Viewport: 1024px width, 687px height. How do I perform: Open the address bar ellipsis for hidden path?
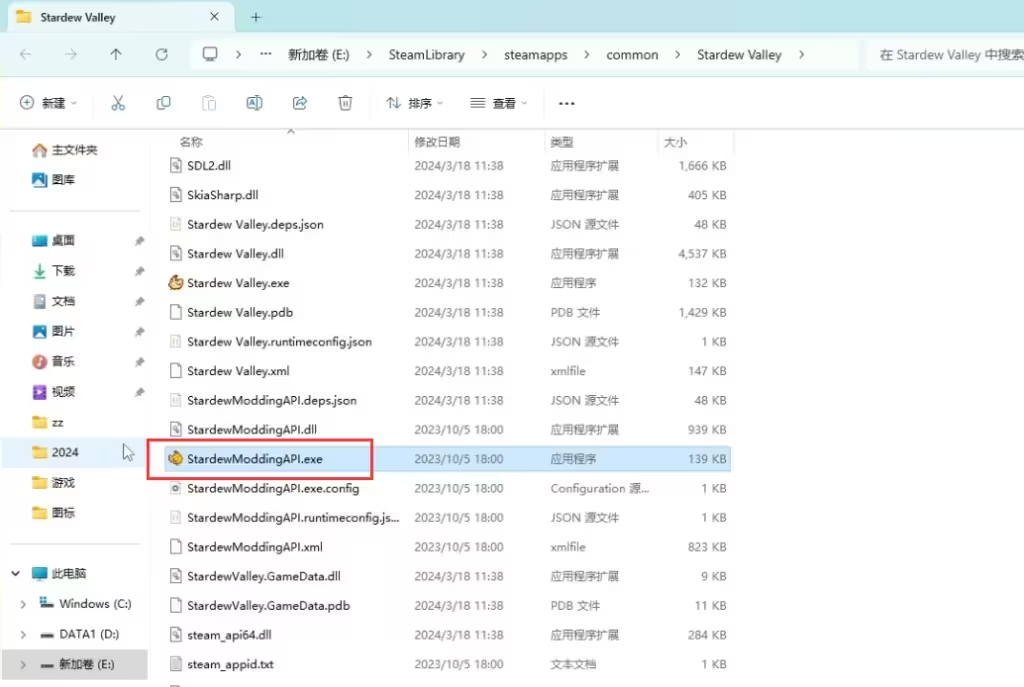(266, 54)
